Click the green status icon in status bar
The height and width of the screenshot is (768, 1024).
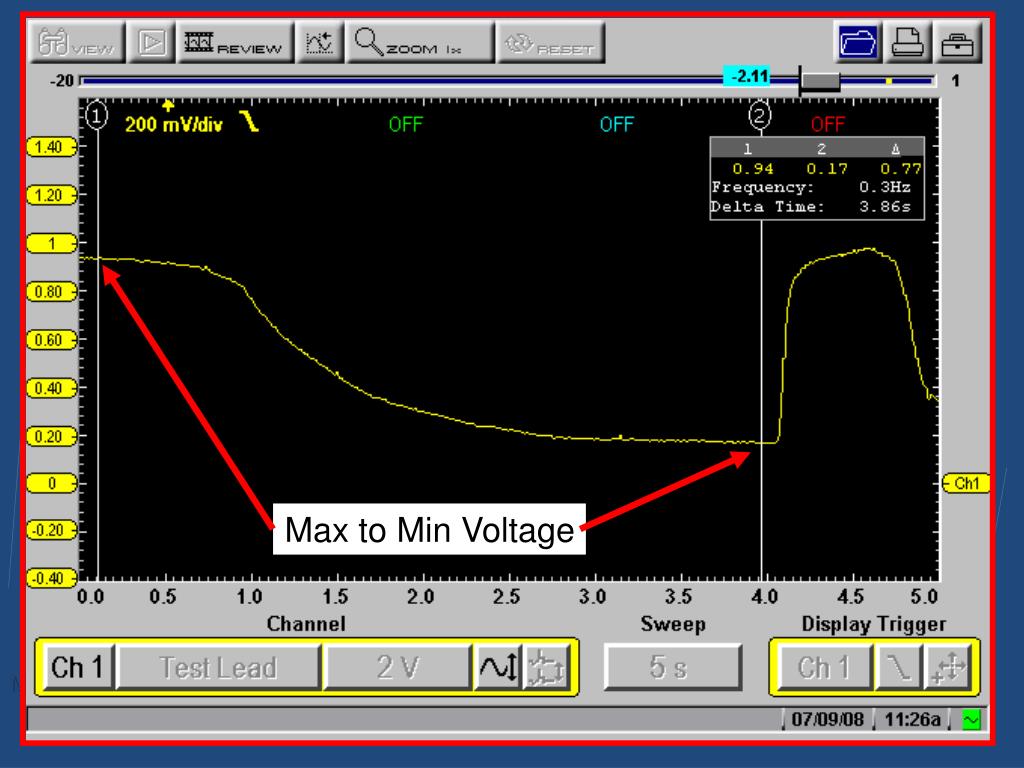(971, 720)
